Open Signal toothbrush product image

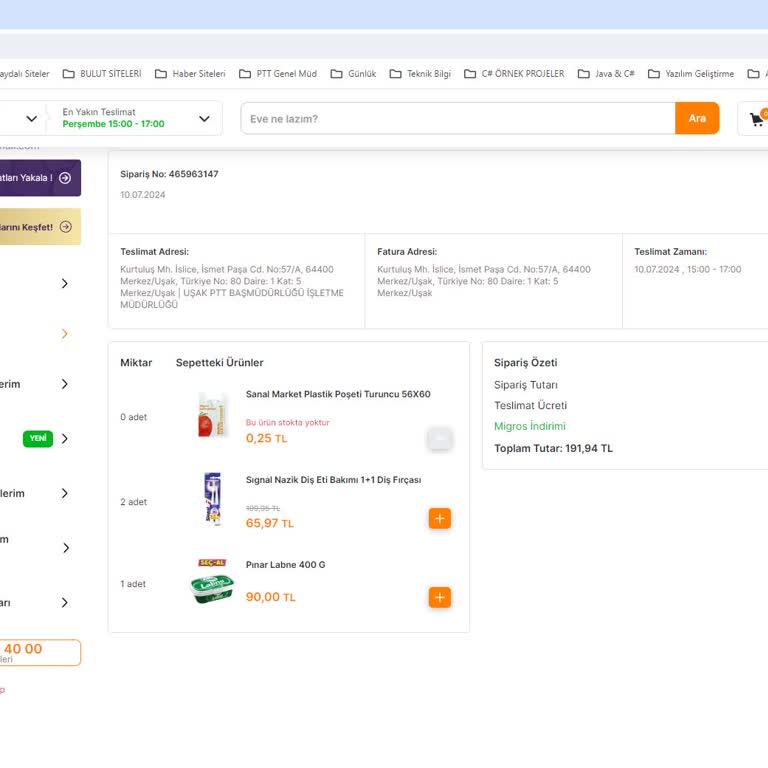coord(213,499)
